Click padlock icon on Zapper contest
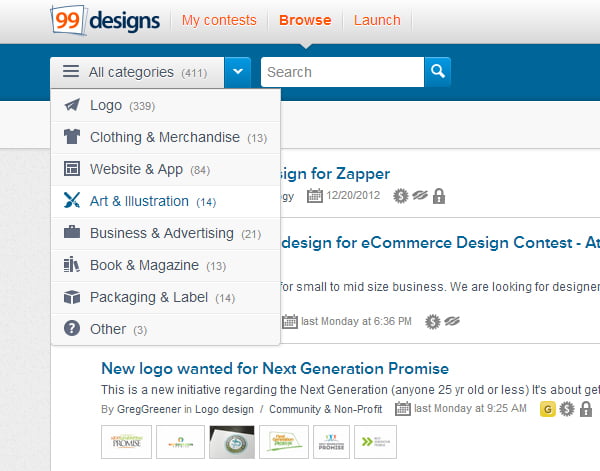Viewport: 600px width, 471px height. [439, 196]
